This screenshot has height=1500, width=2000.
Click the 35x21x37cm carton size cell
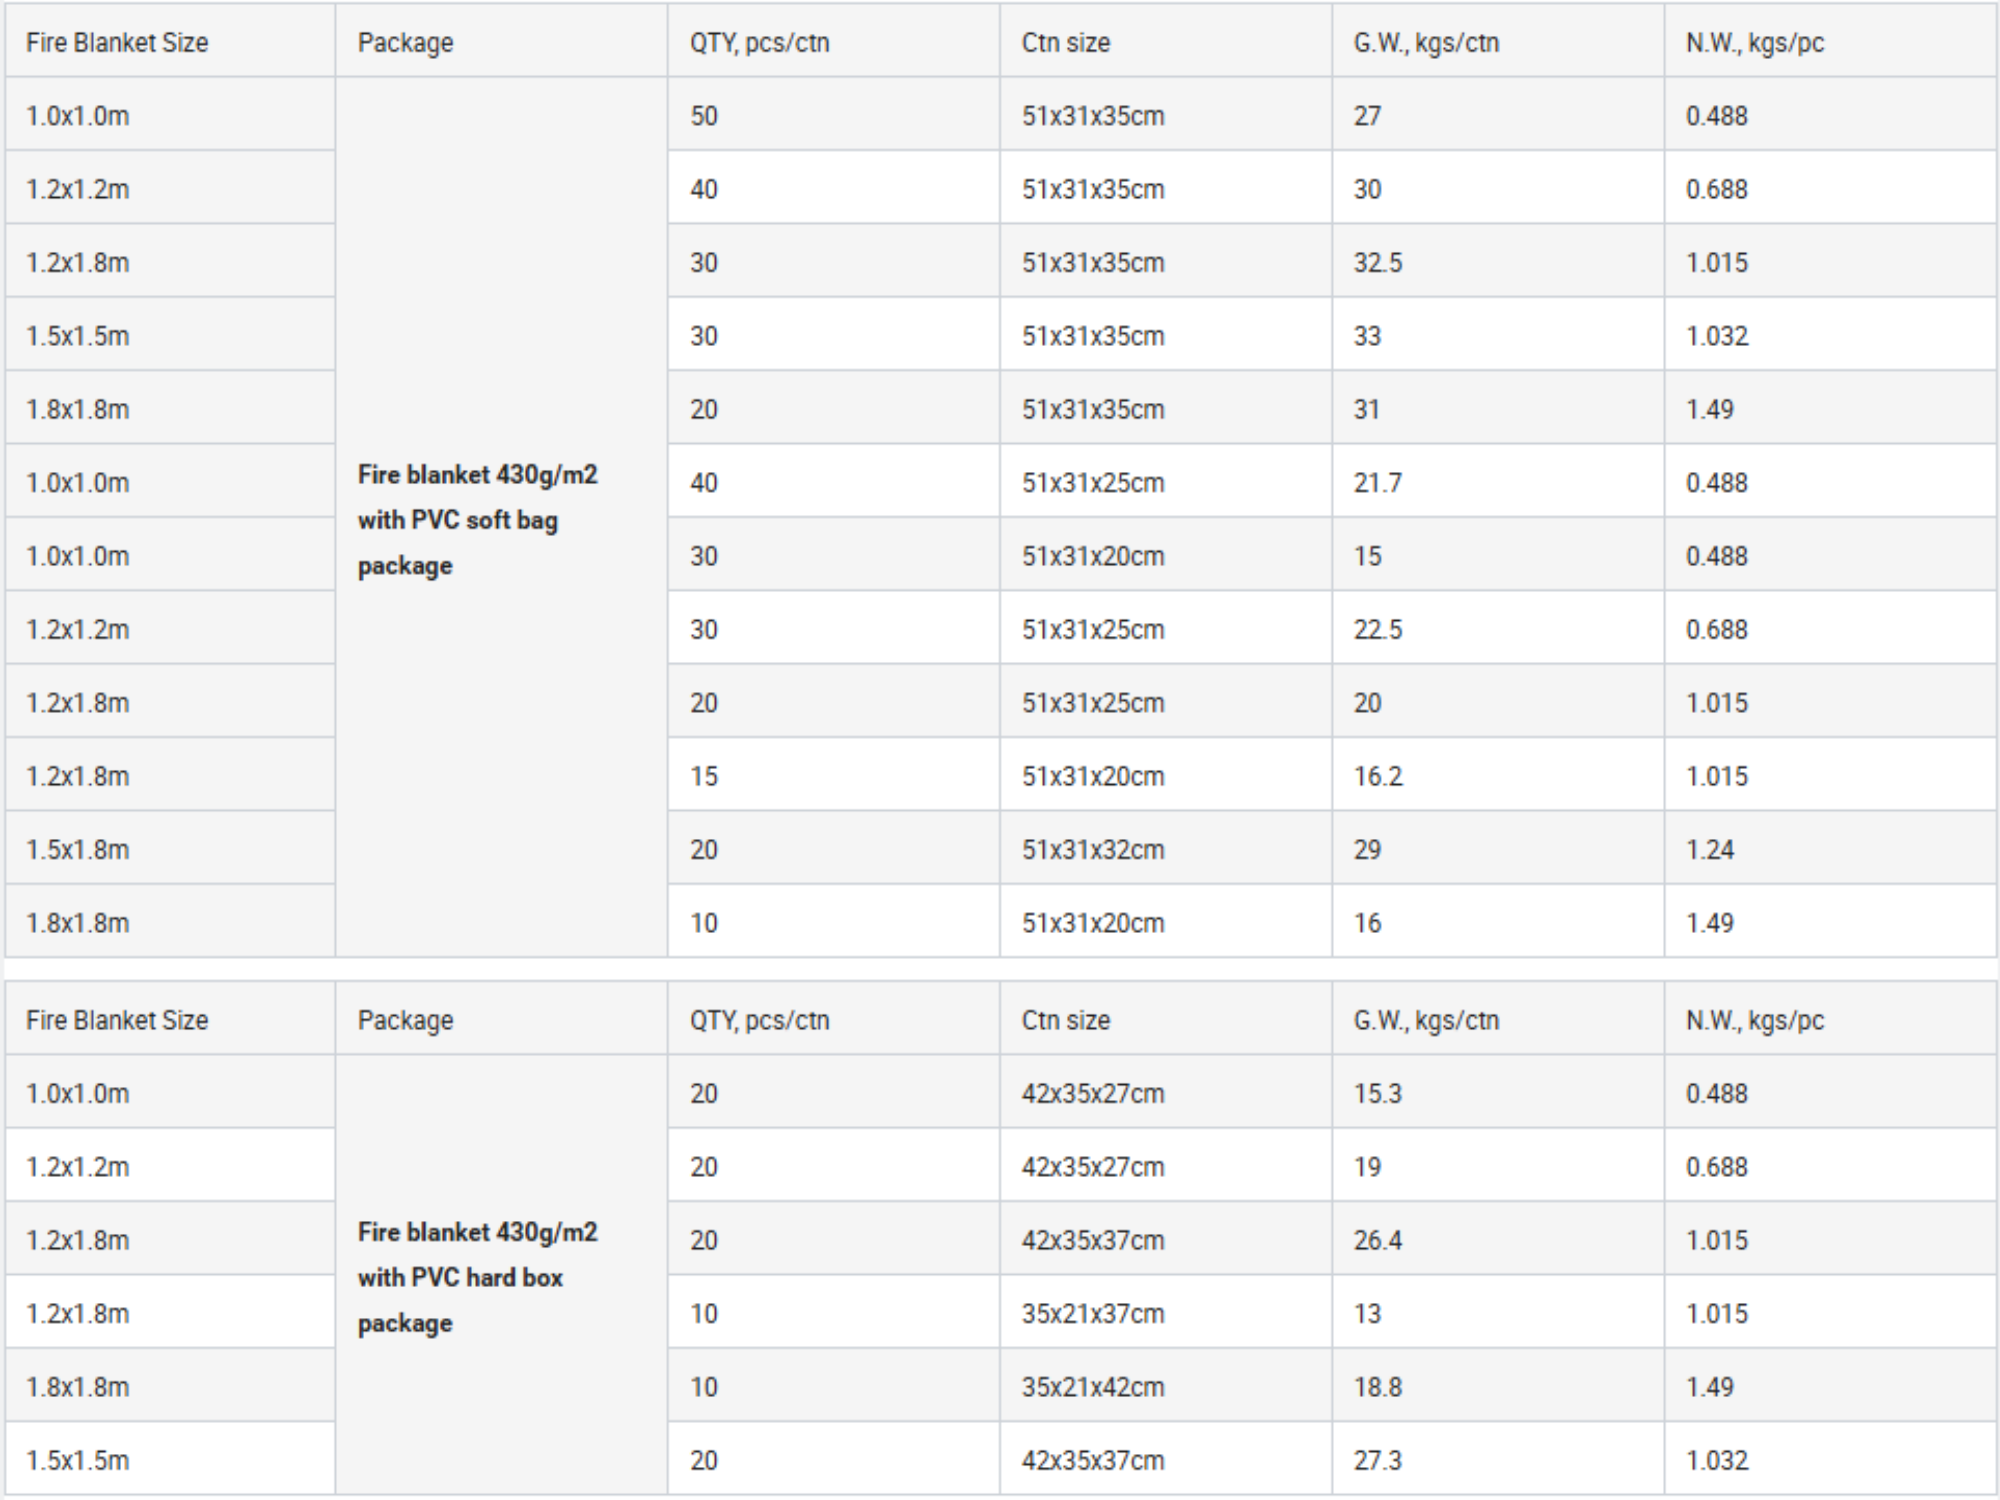click(1093, 1314)
